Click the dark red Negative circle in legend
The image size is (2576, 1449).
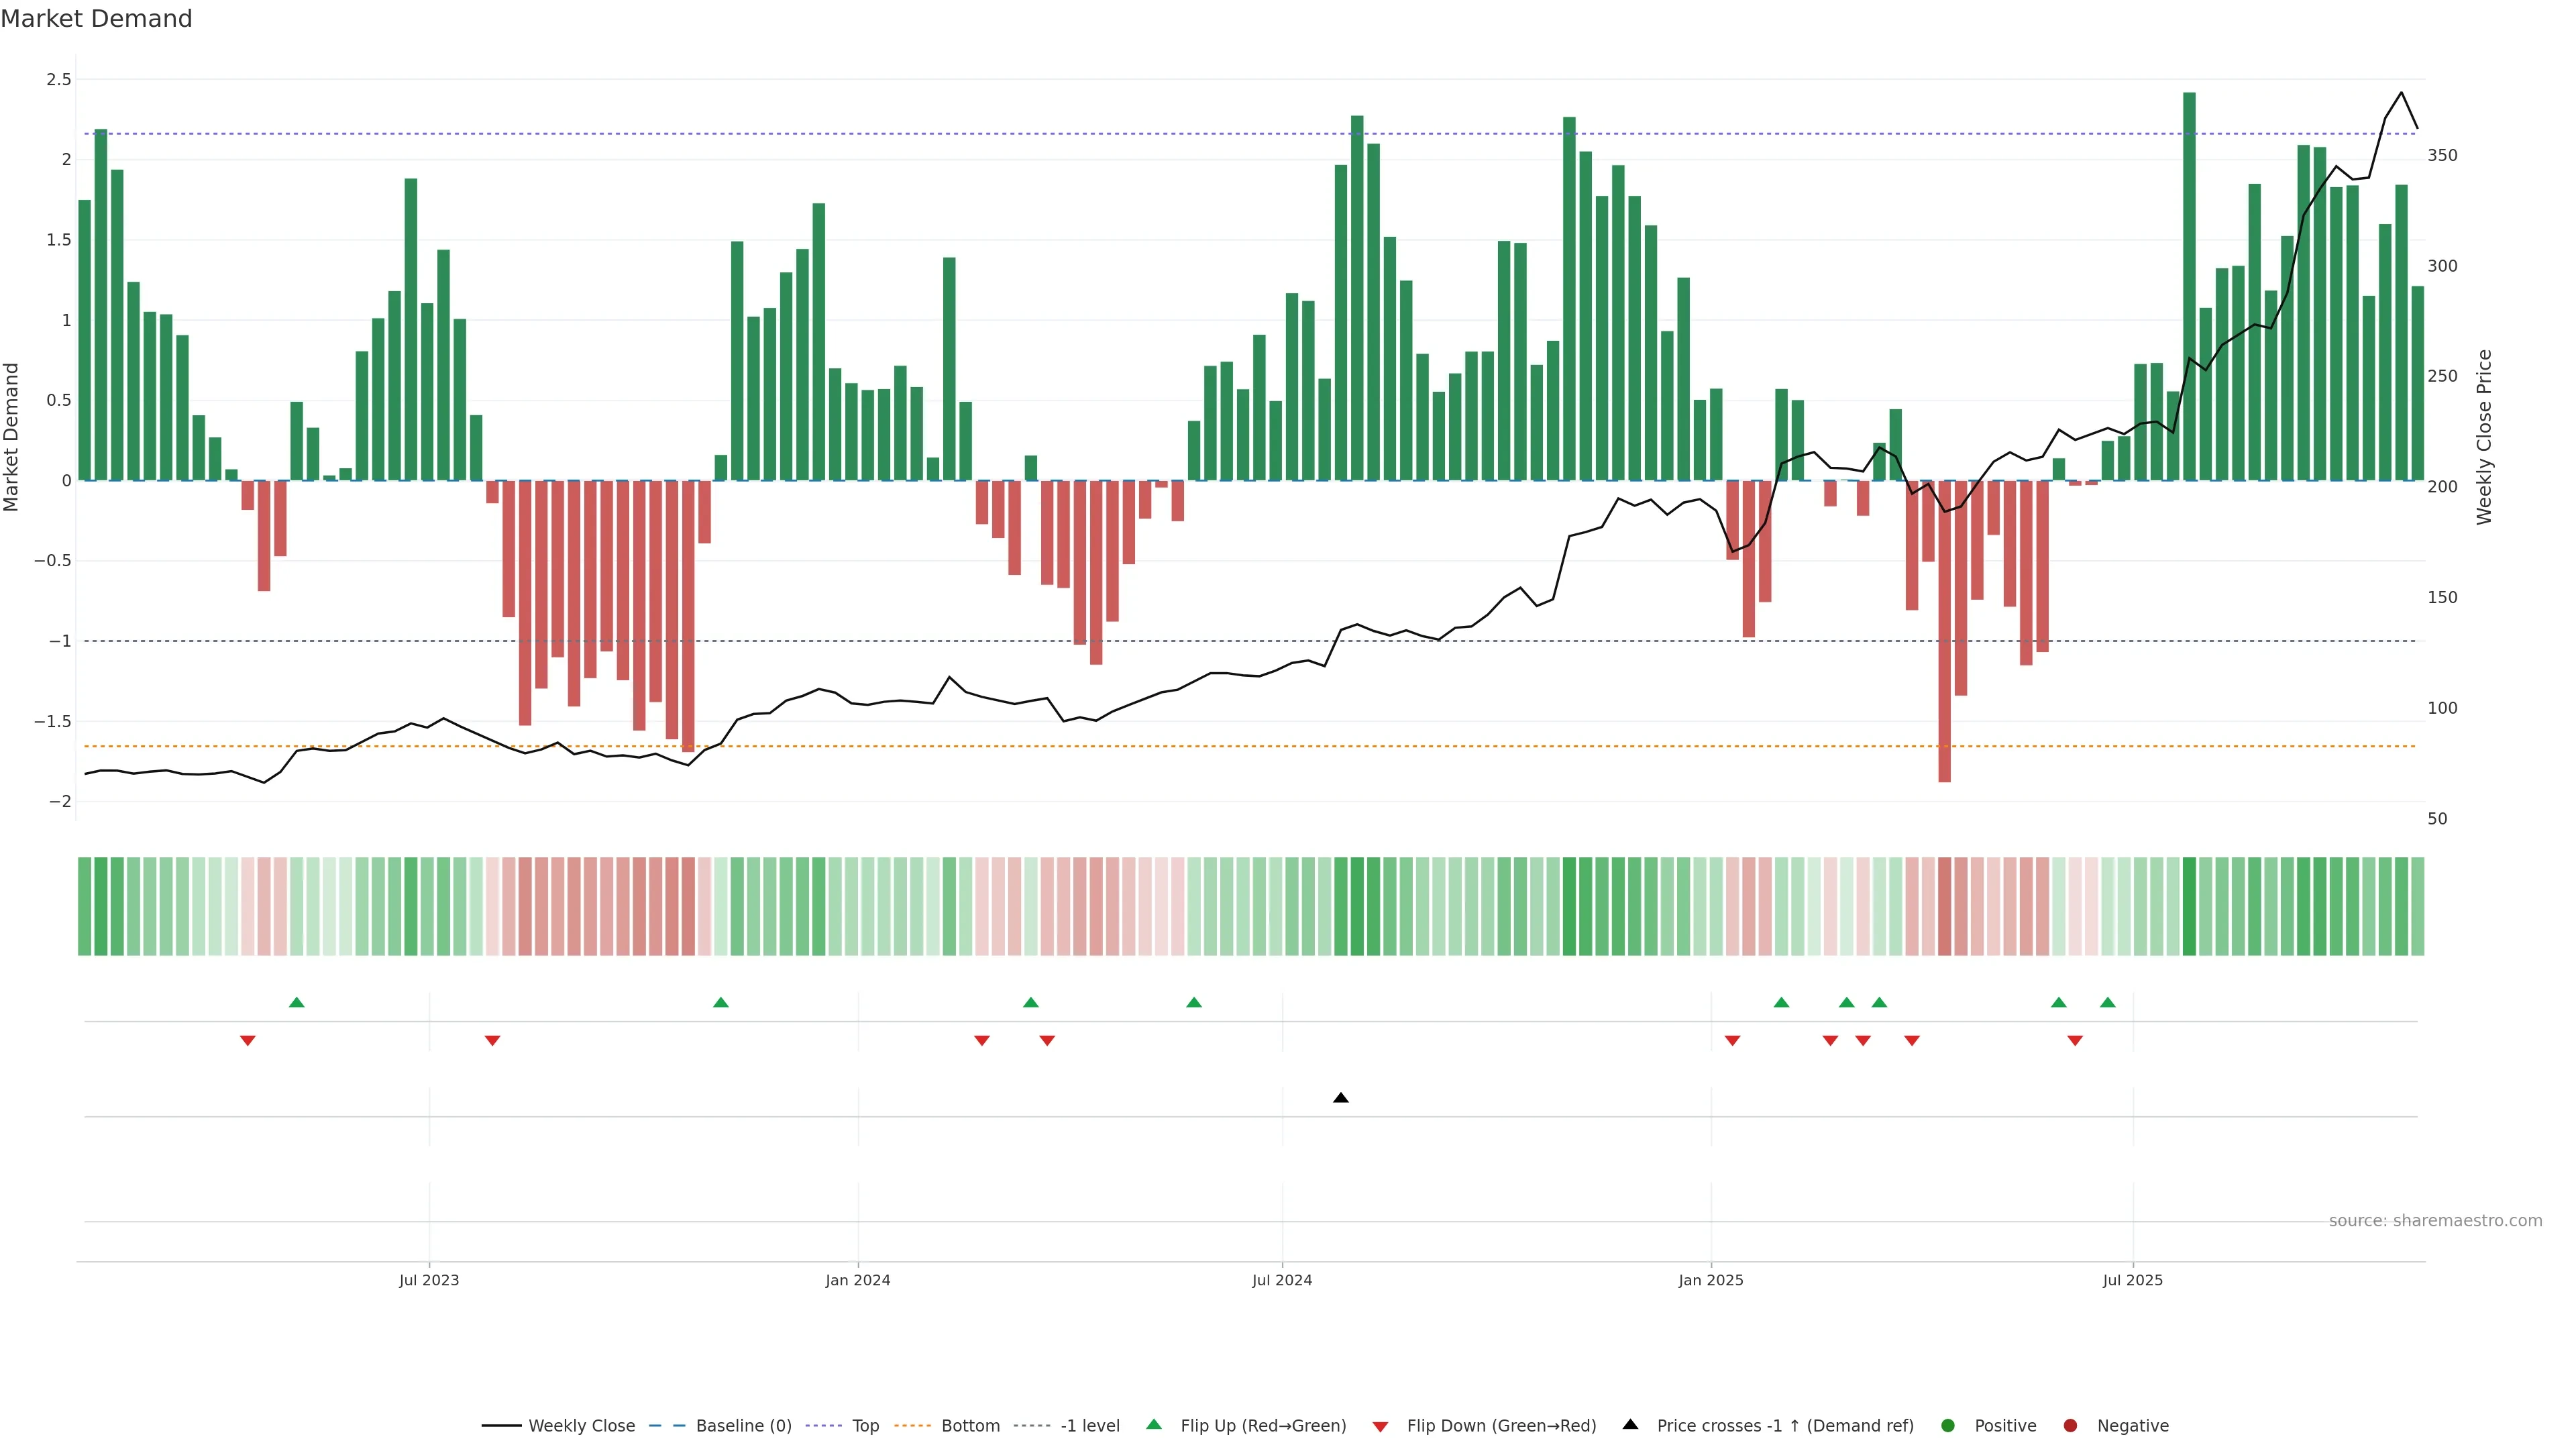click(x=2070, y=1426)
